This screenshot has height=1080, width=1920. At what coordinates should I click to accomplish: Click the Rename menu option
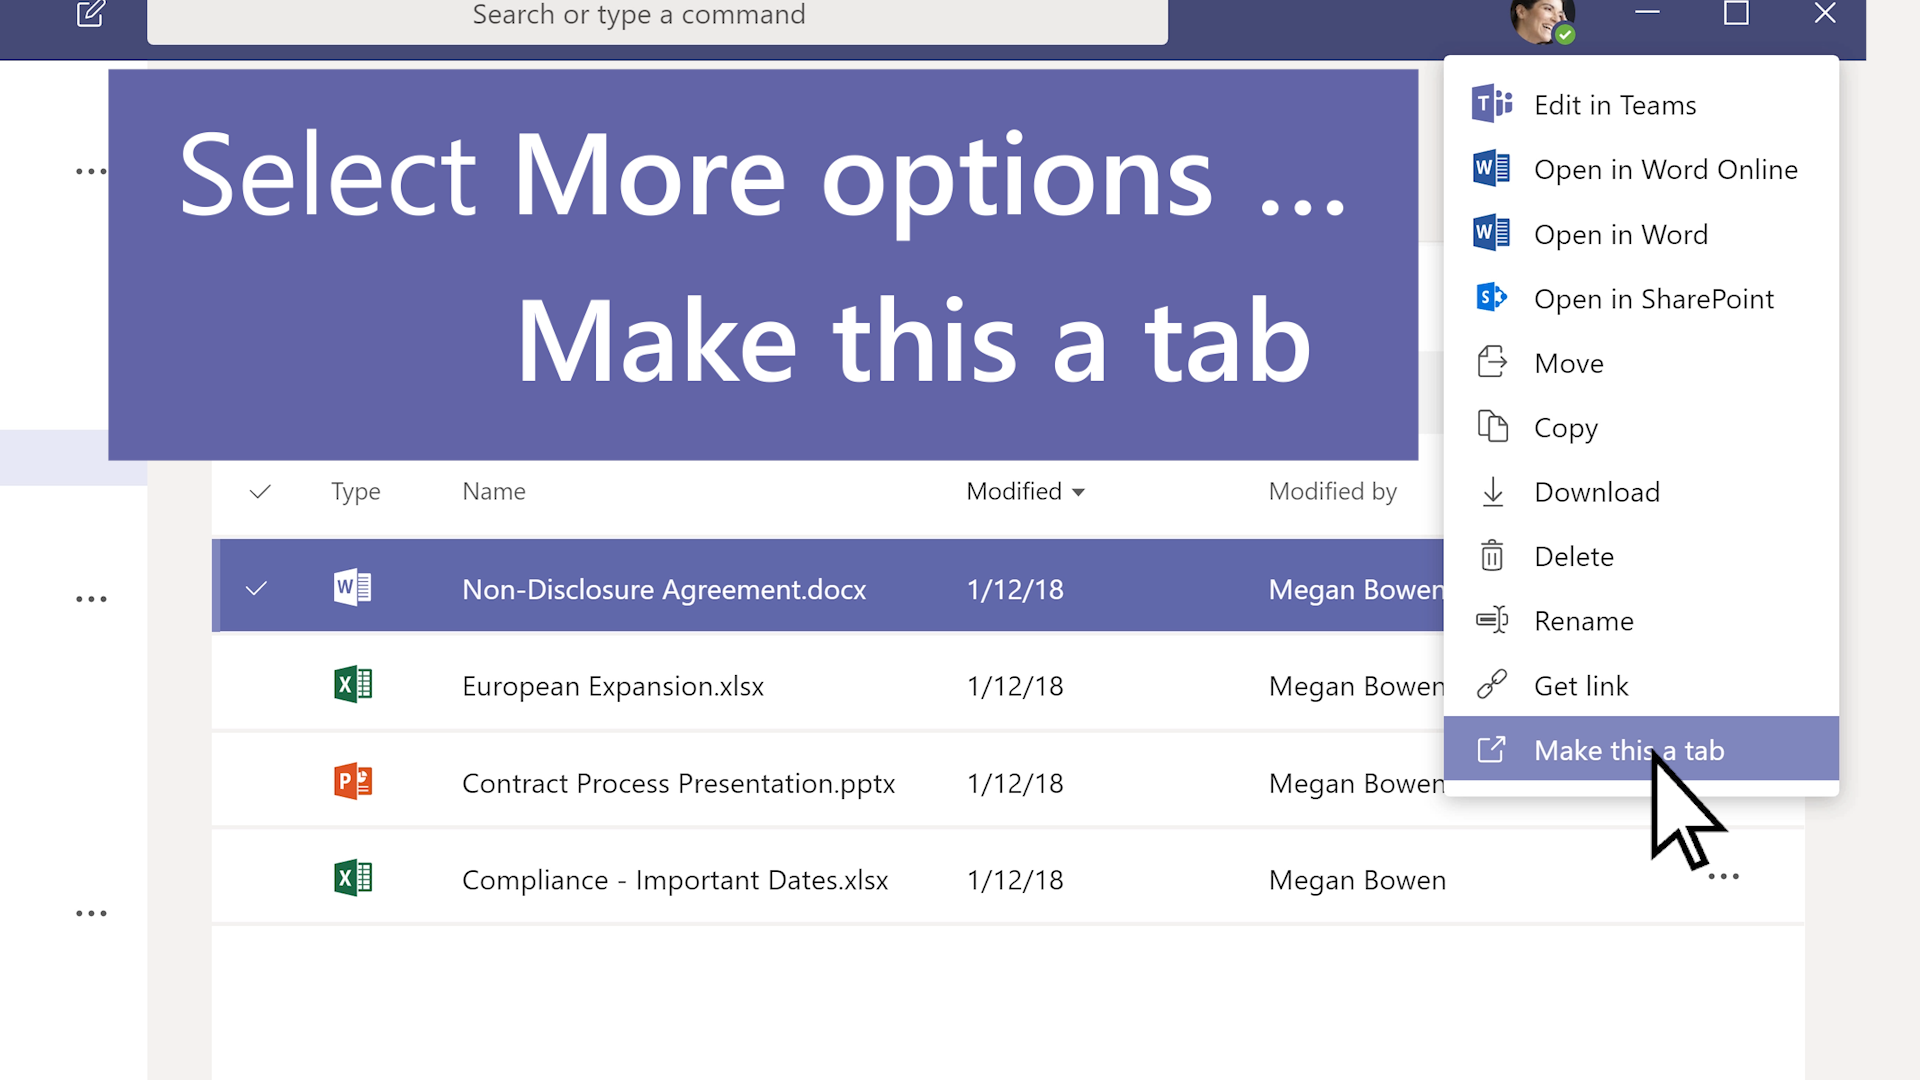1584,620
